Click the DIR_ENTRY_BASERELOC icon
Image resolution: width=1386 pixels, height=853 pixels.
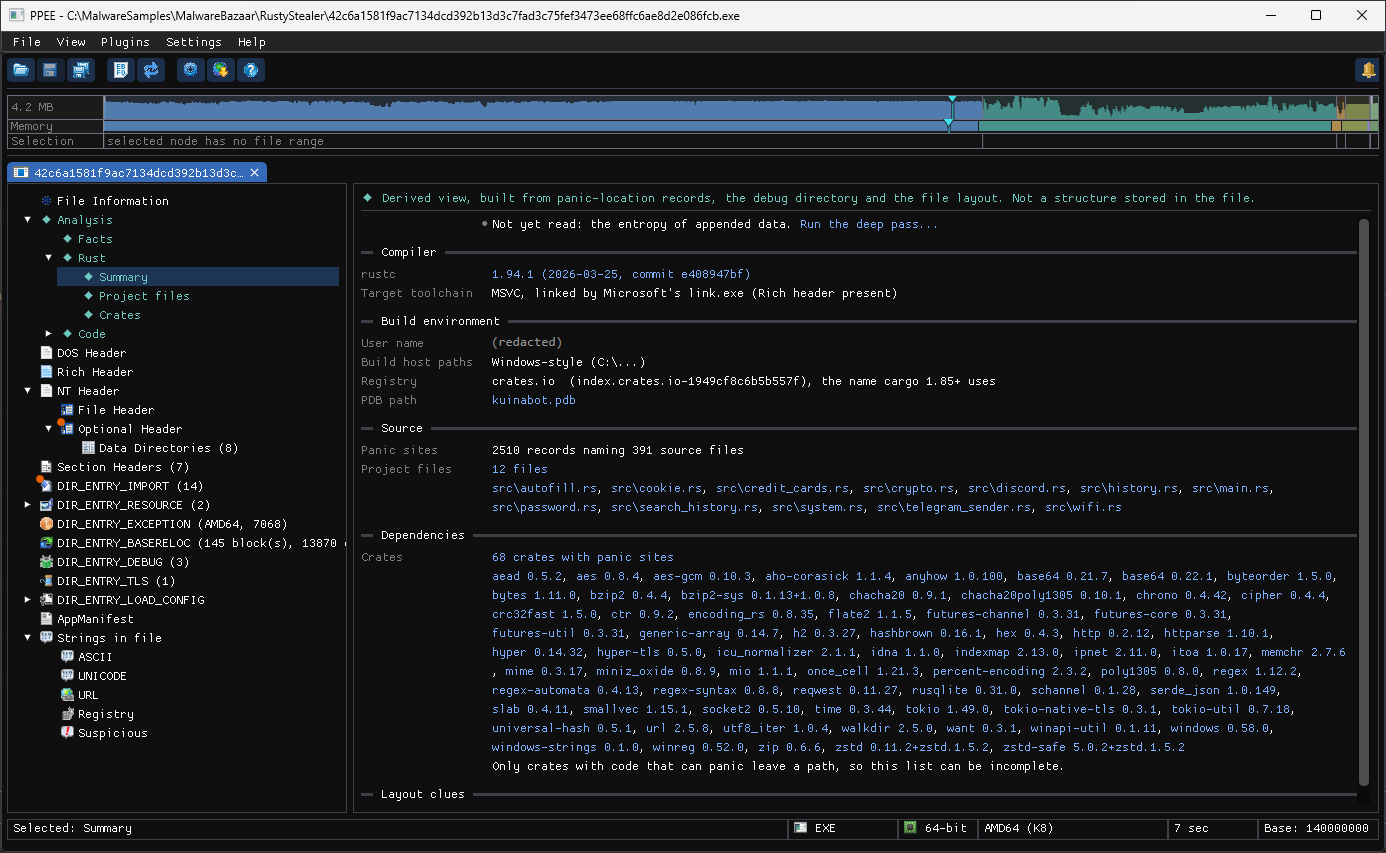pyautogui.click(x=46, y=543)
